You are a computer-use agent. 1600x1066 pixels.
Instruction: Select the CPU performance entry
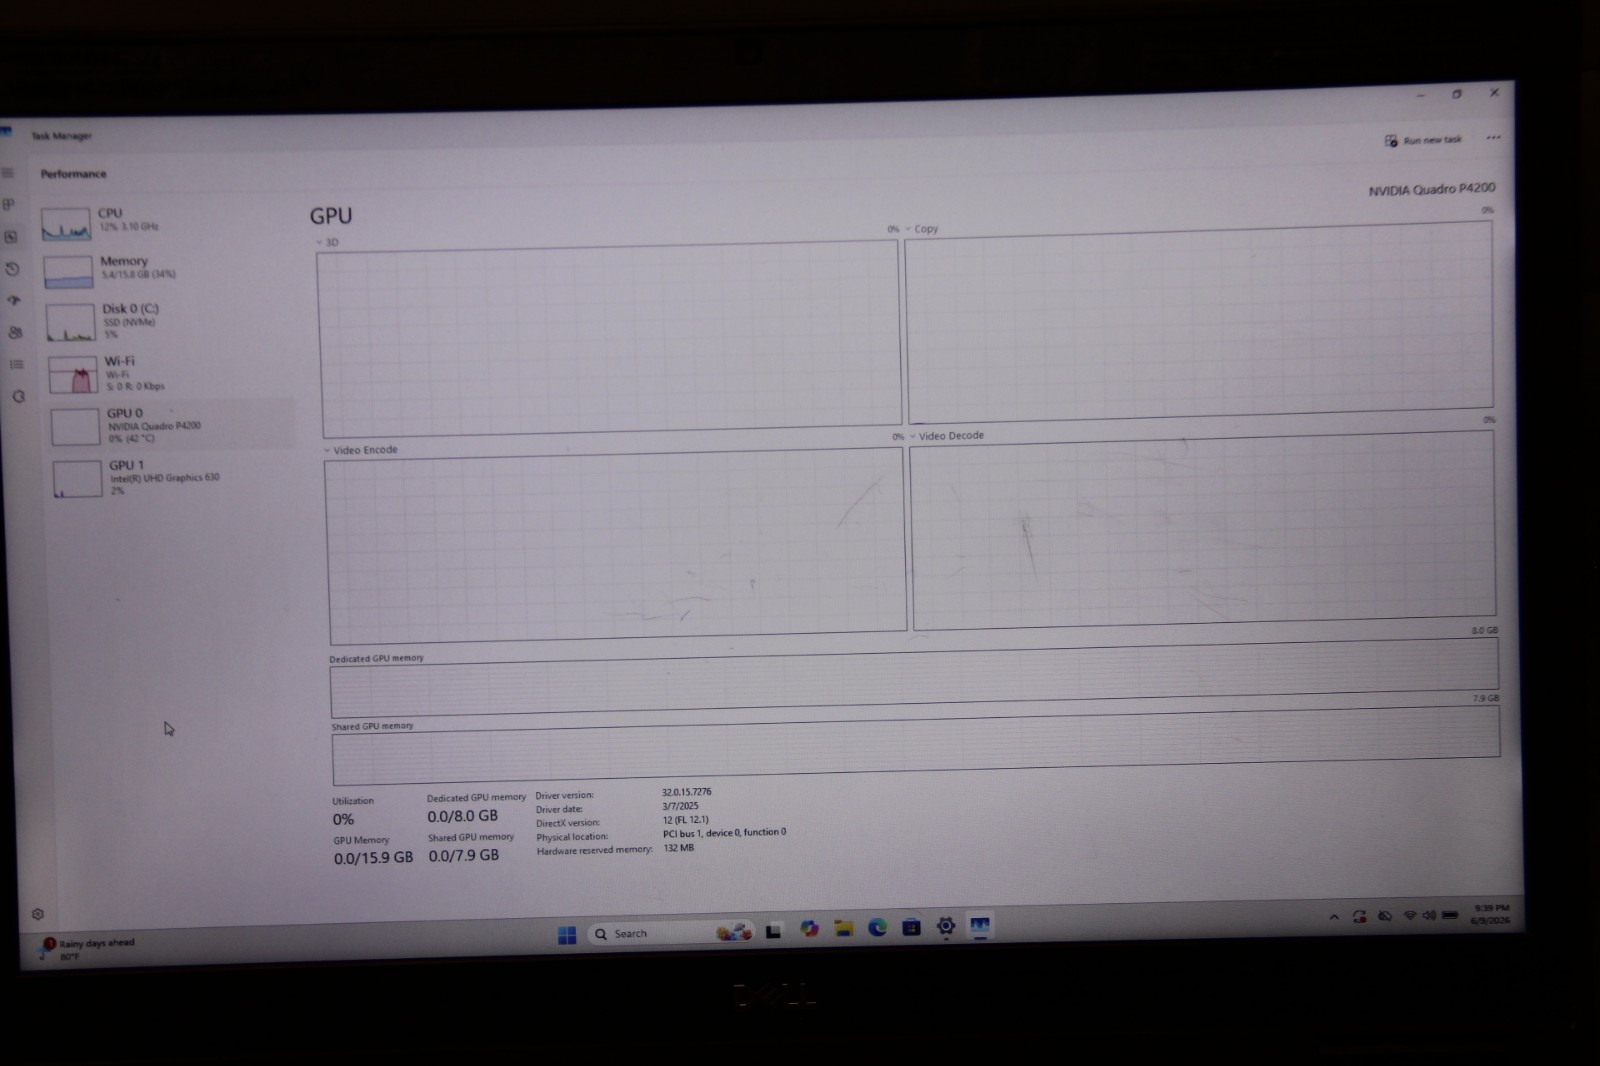(x=165, y=222)
